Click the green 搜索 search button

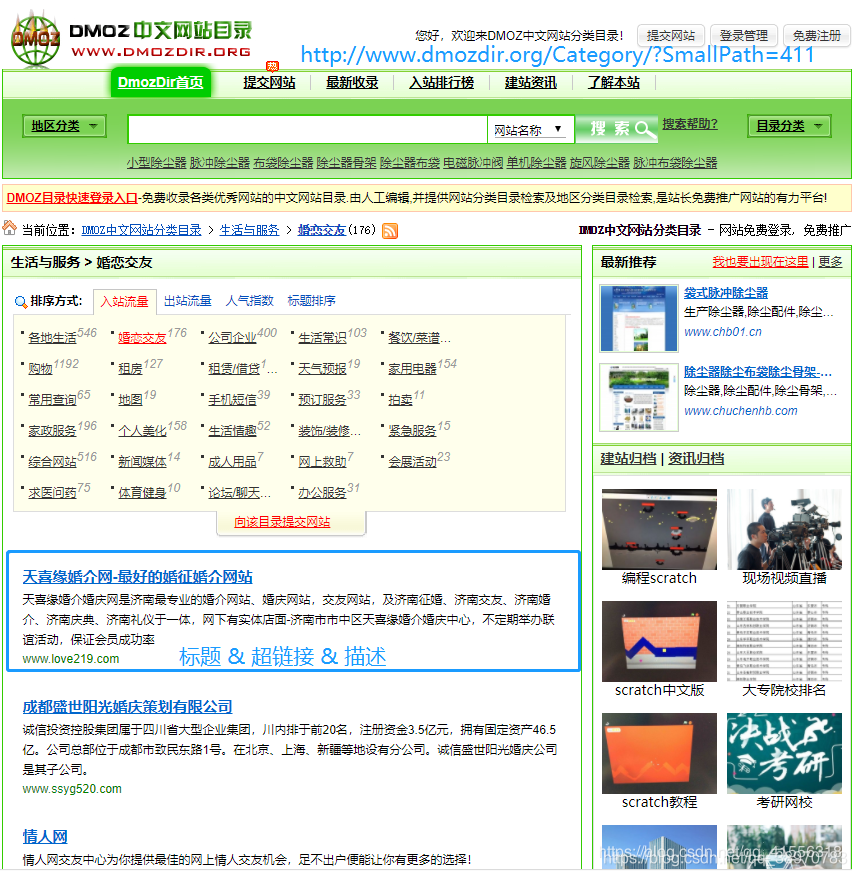tap(616, 129)
